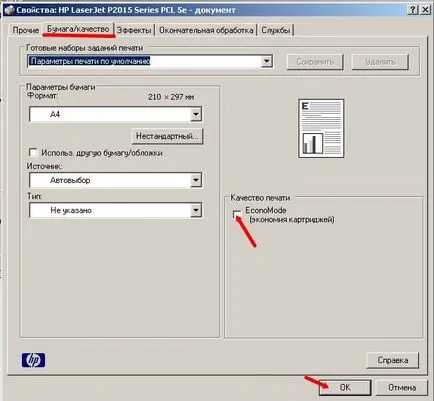Expand the print task presets dropdown arrow
Image resolution: width=434 pixels, height=401 pixels.
point(266,61)
